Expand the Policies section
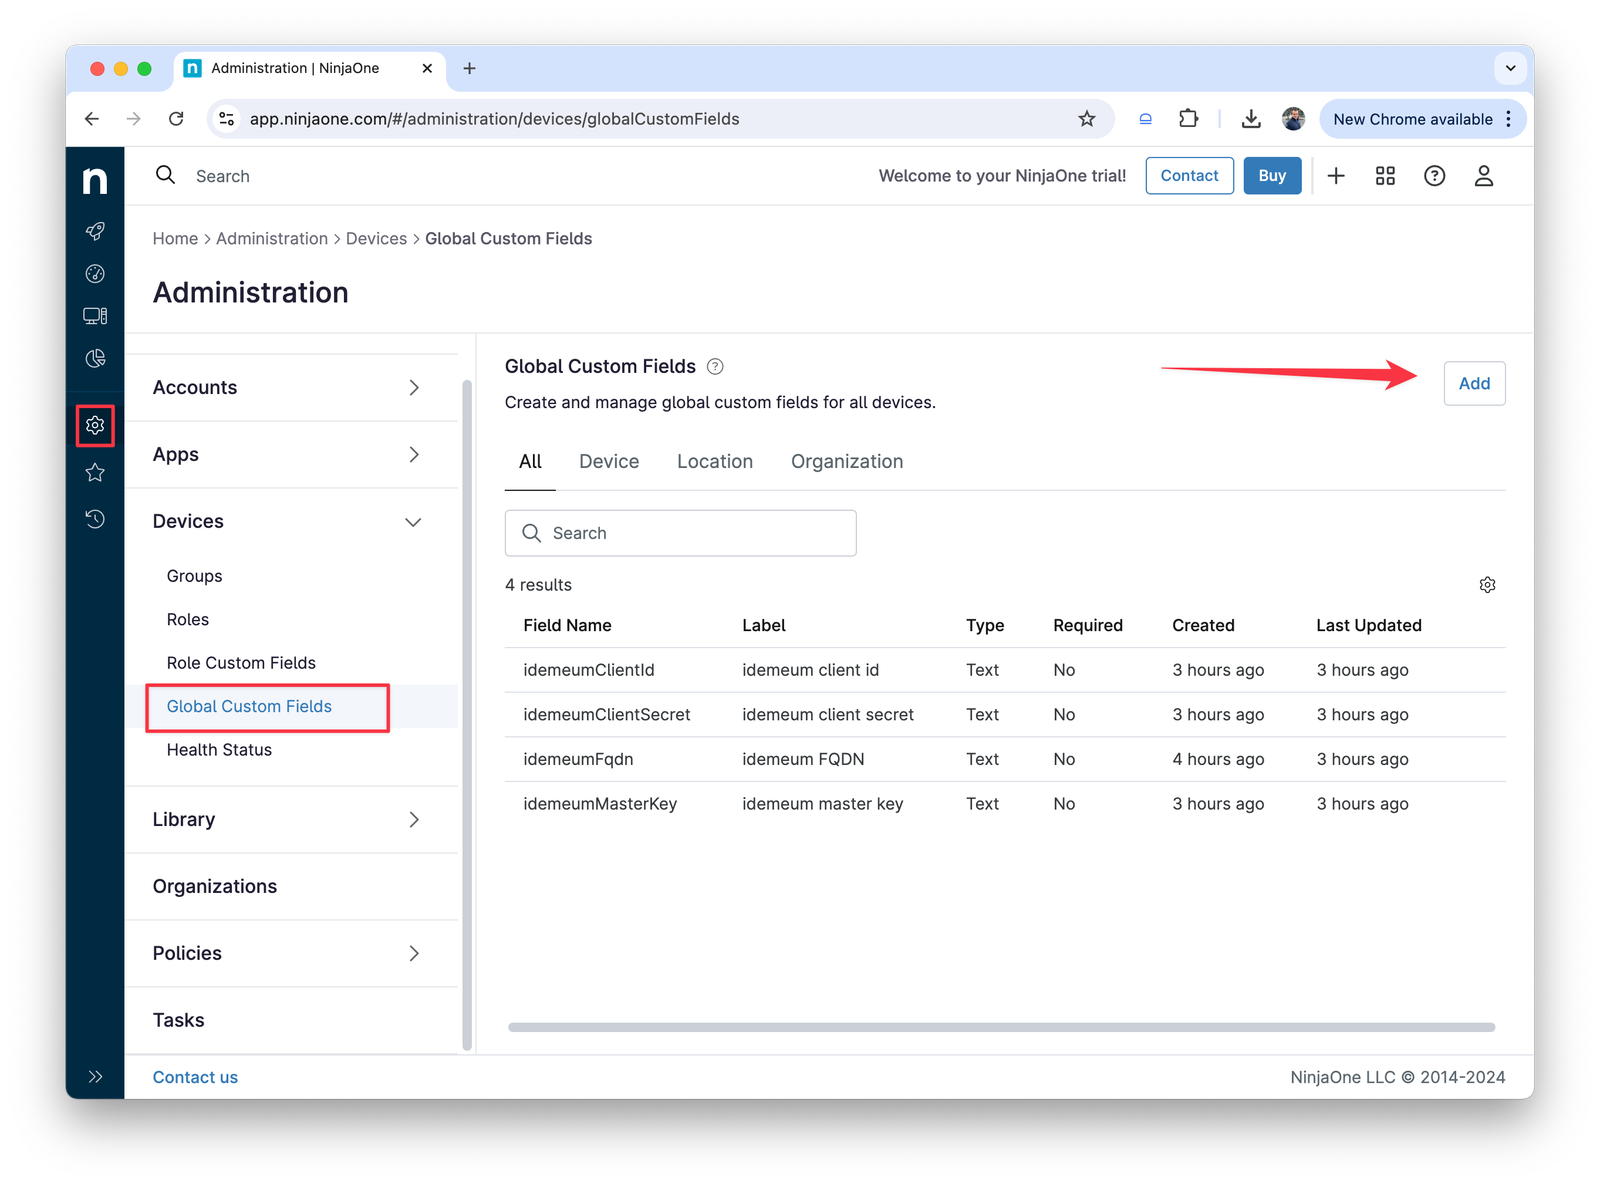This screenshot has width=1600, height=1186. [413, 953]
